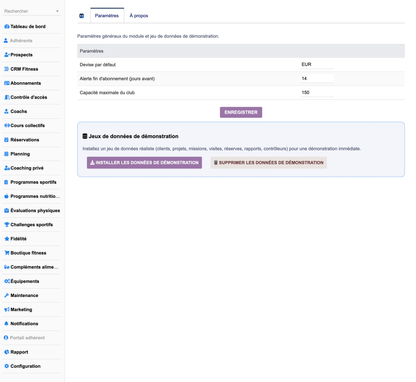Click the Notifications bell icon
This screenshot has width=416, height=382.
pyautogui.click(x=6, y=324)
